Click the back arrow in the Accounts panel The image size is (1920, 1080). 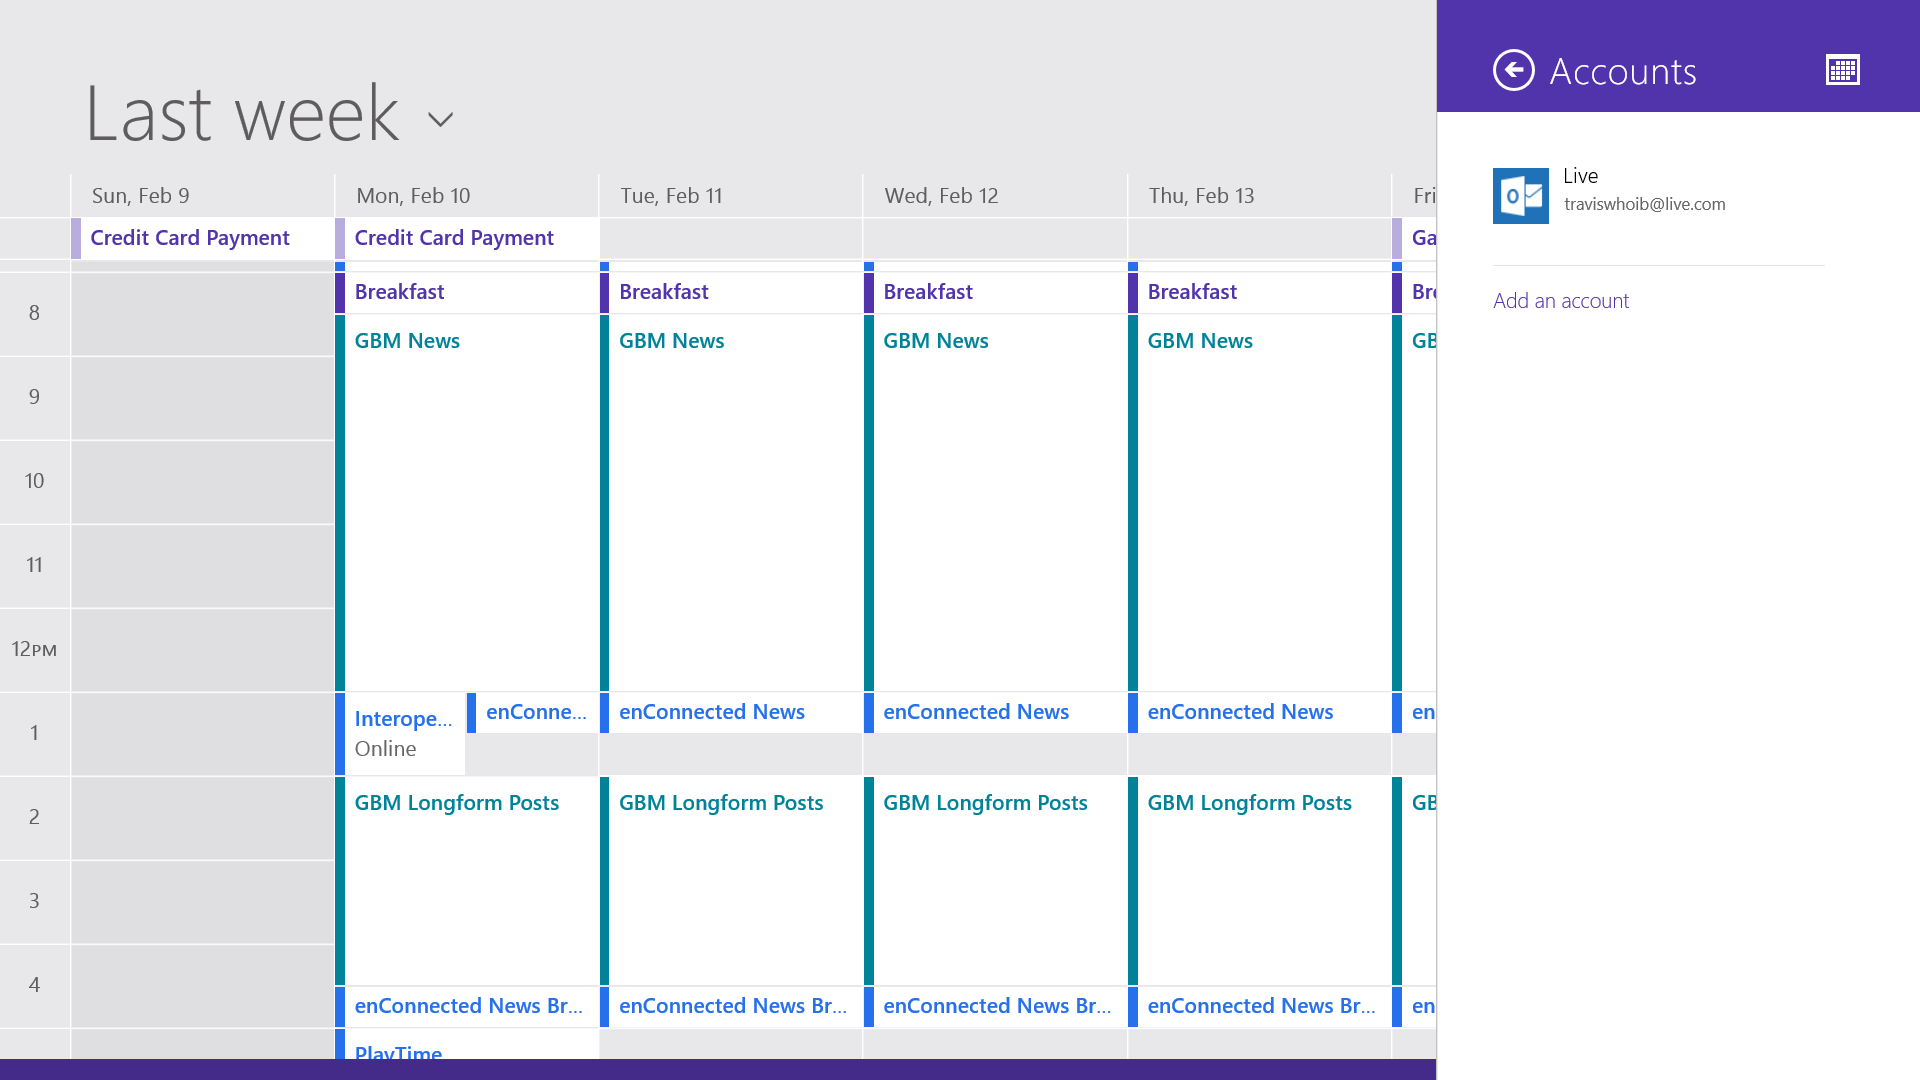pyautogui.click(x=1513, y=70)
